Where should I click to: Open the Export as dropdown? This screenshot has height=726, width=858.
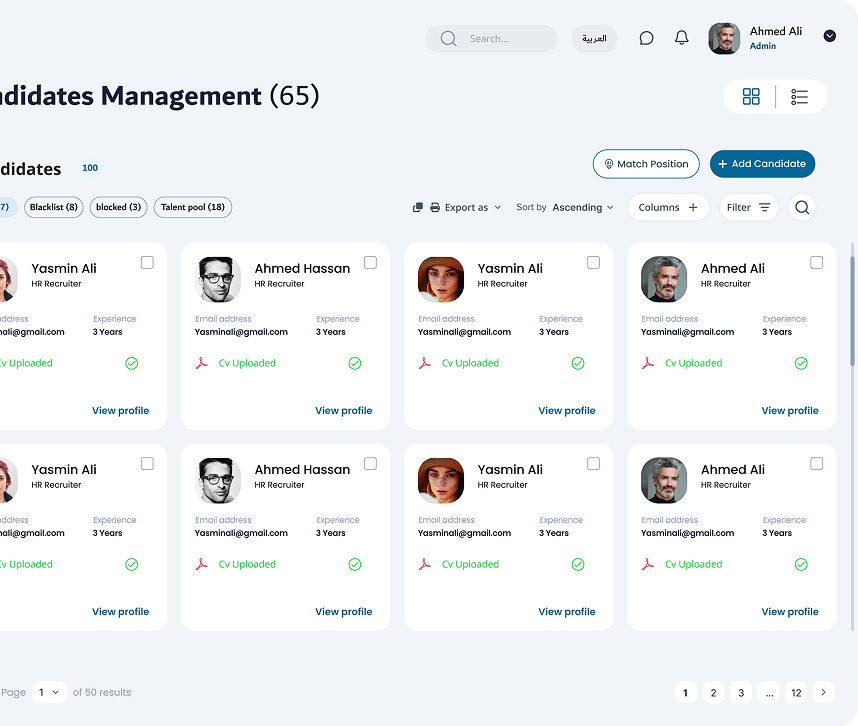pyautogui.click(x=473, y=207)
